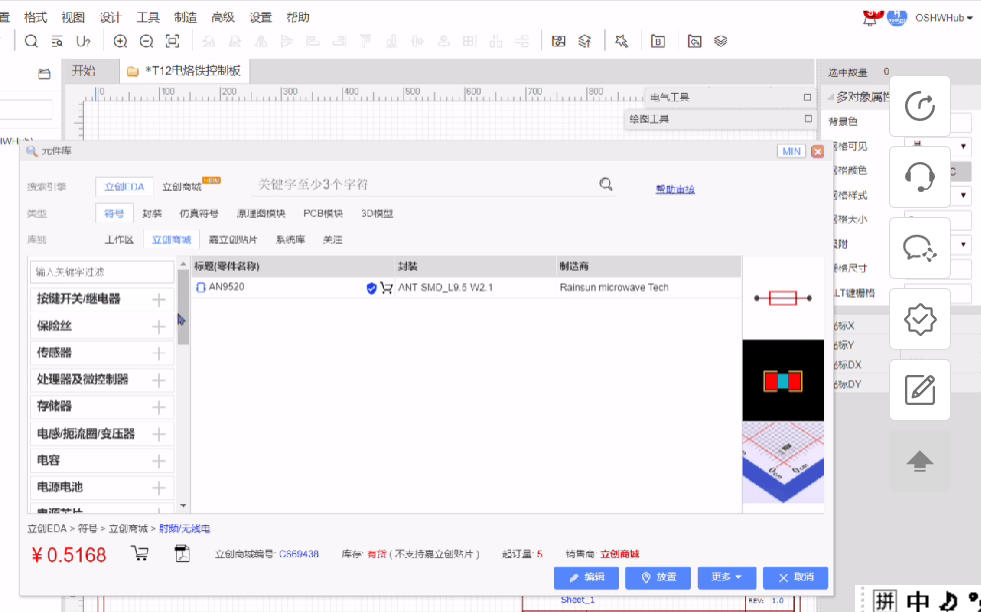The width and height of the screenshot is (981, 612).
Task: Click the project folder icon left of tabs
Action: 44,74
